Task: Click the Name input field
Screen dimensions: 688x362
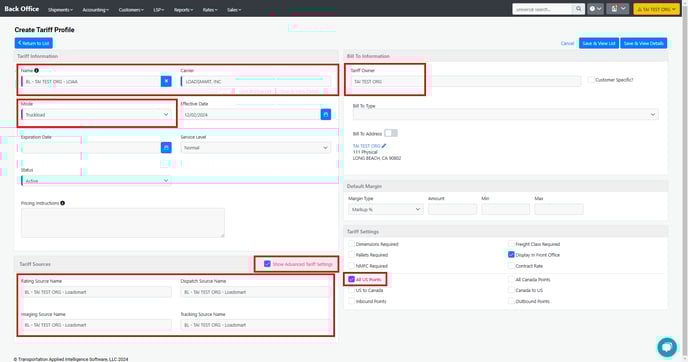Action: [x=91, y=81]
